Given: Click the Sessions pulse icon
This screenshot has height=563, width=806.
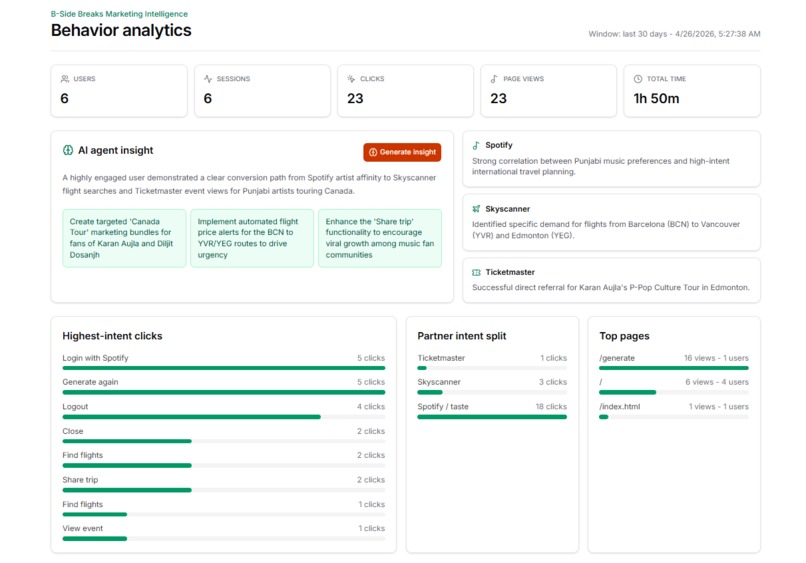Looking at the screenshot, I should pyautogui.click(x=208, y=79).
